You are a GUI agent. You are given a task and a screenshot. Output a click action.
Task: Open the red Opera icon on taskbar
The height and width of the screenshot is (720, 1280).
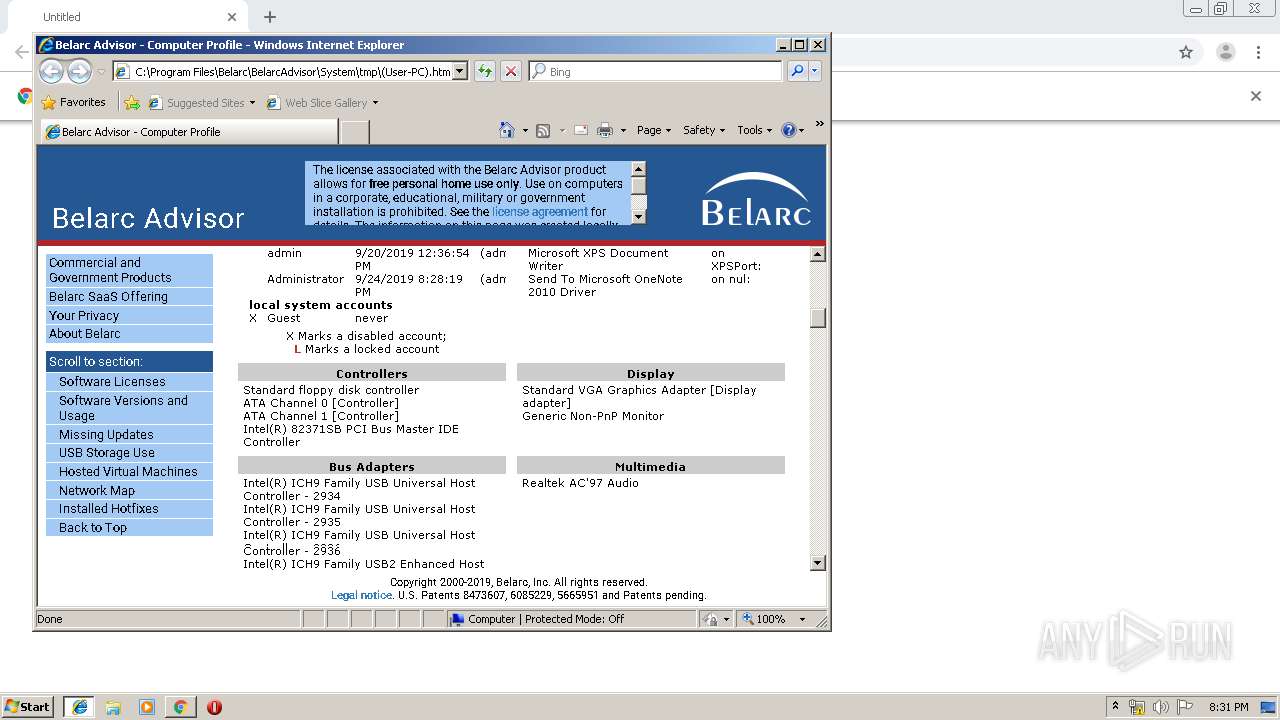tap(214, 707)
